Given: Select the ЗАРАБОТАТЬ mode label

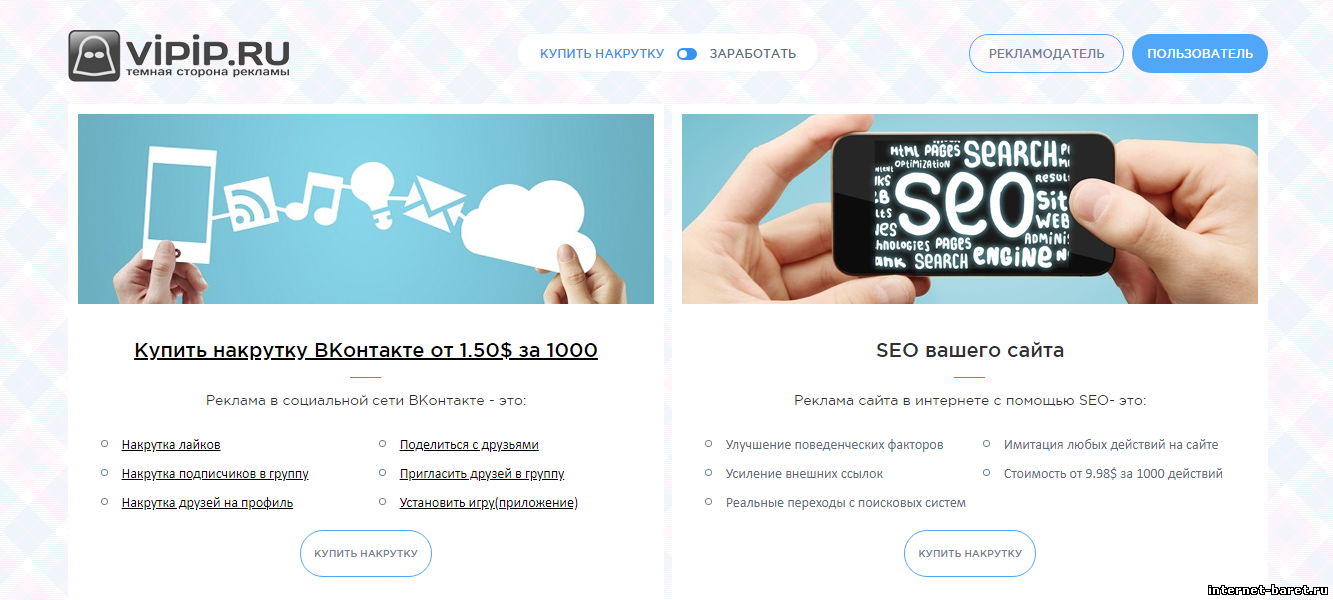Looking at the screenshot, I should [x=753, y=54].
